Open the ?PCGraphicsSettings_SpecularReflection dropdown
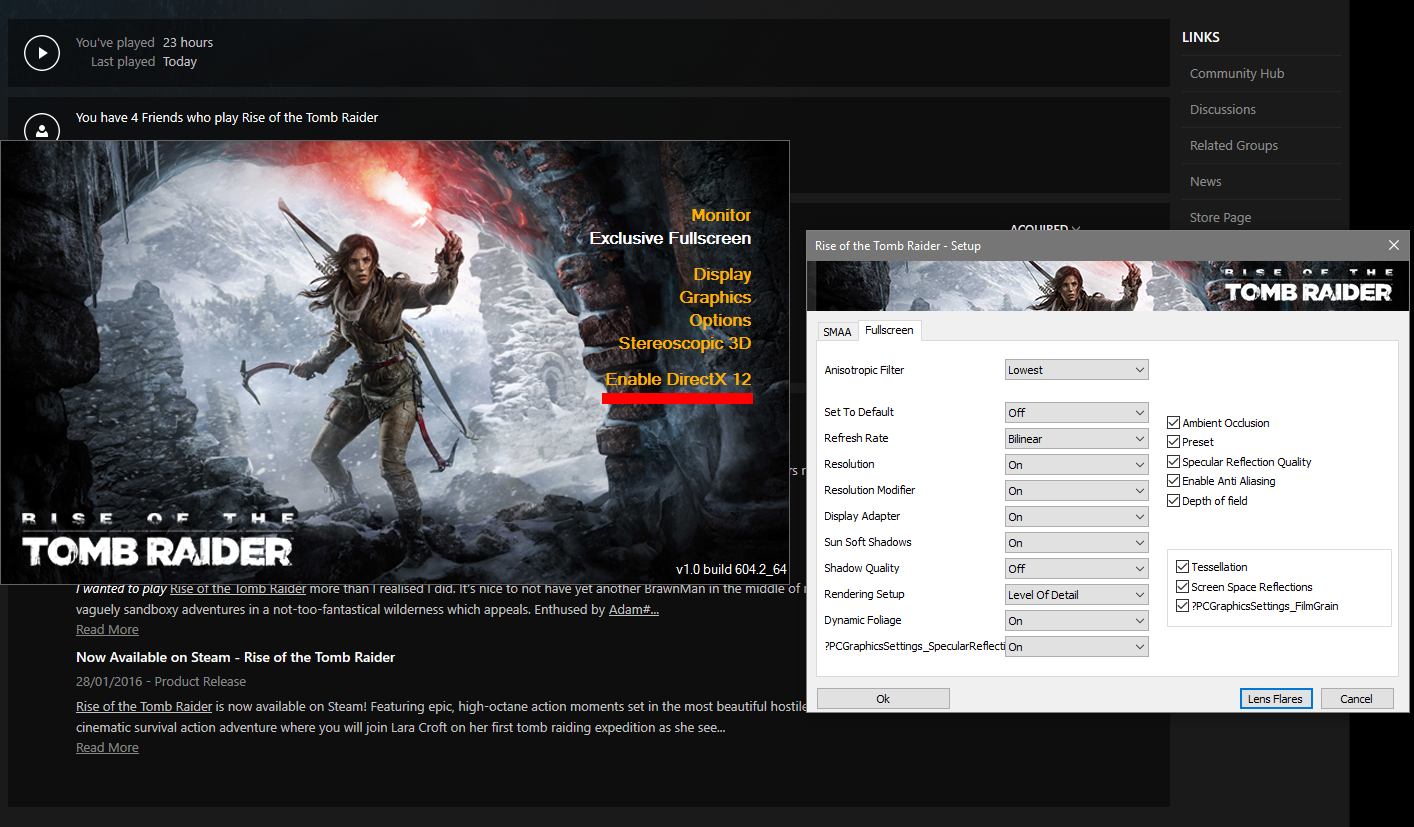 pos(1077,646)
